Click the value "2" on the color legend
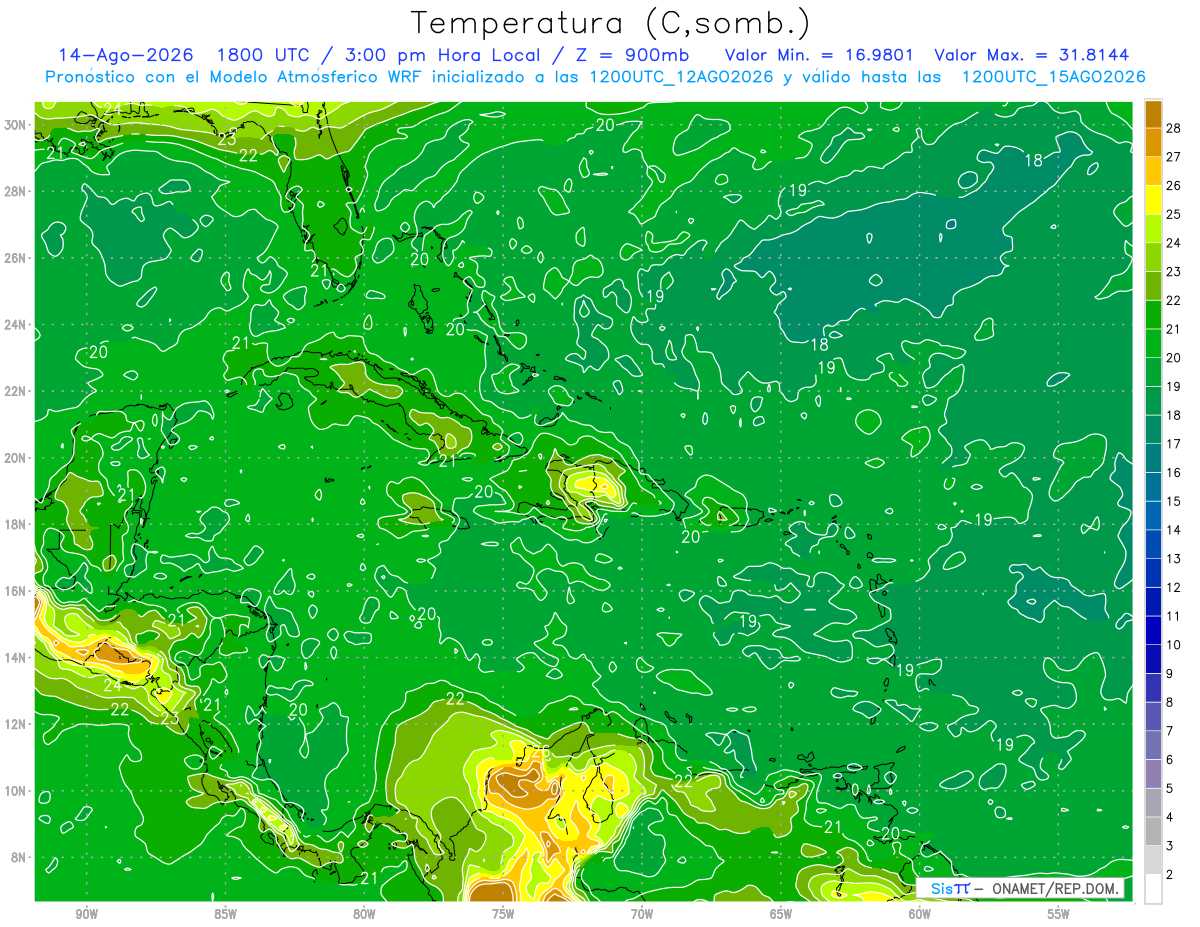This screenshot has height=927, width=1200. click(x=1169, y=875)
